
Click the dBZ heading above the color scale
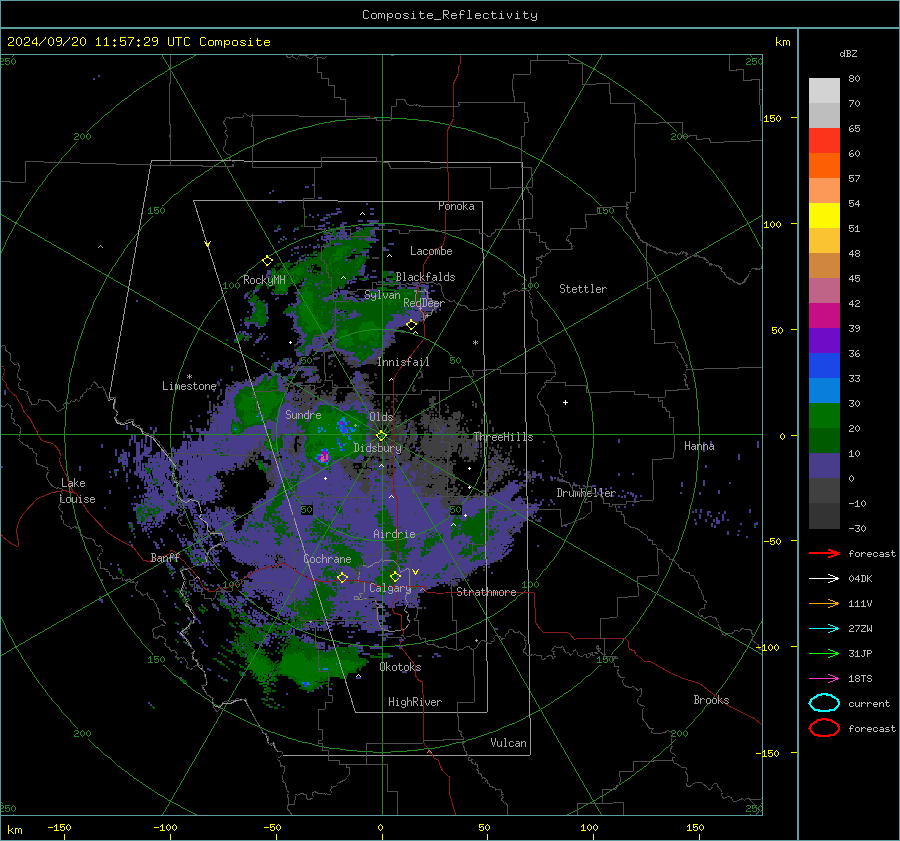click(848, 53)
